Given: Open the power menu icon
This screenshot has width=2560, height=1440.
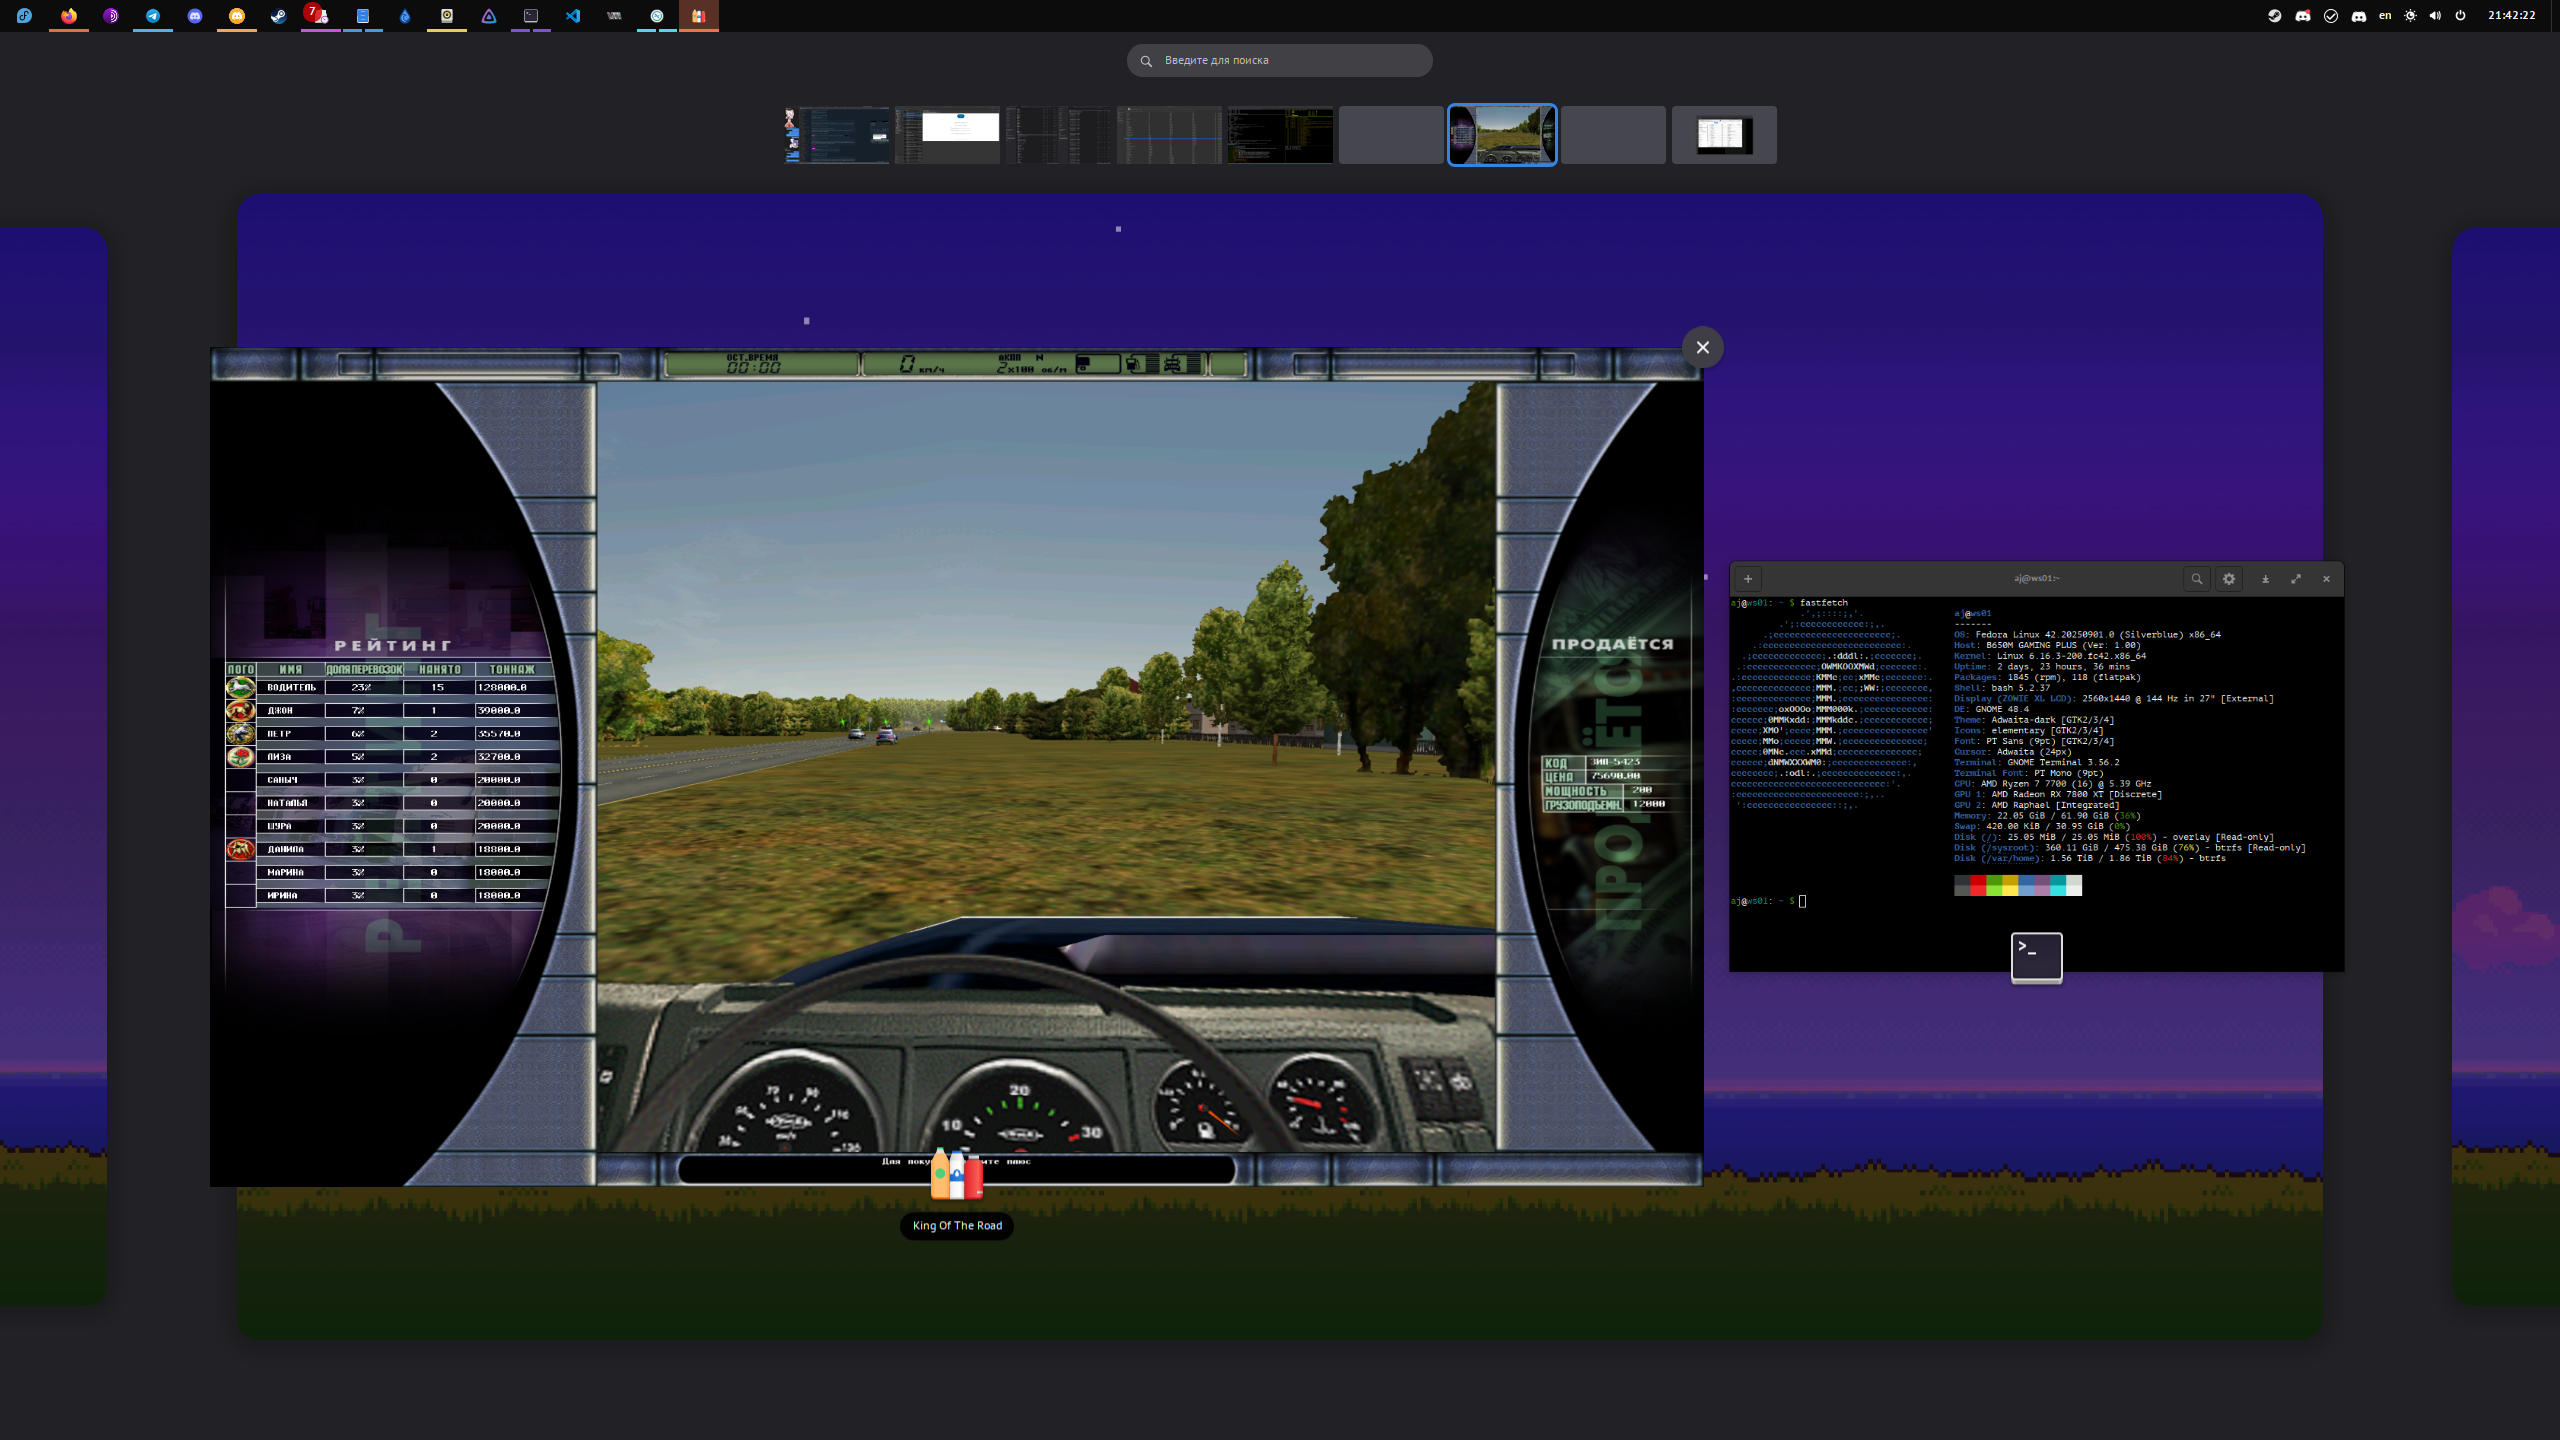Looking at the screenshot, I should (2460, 15).
